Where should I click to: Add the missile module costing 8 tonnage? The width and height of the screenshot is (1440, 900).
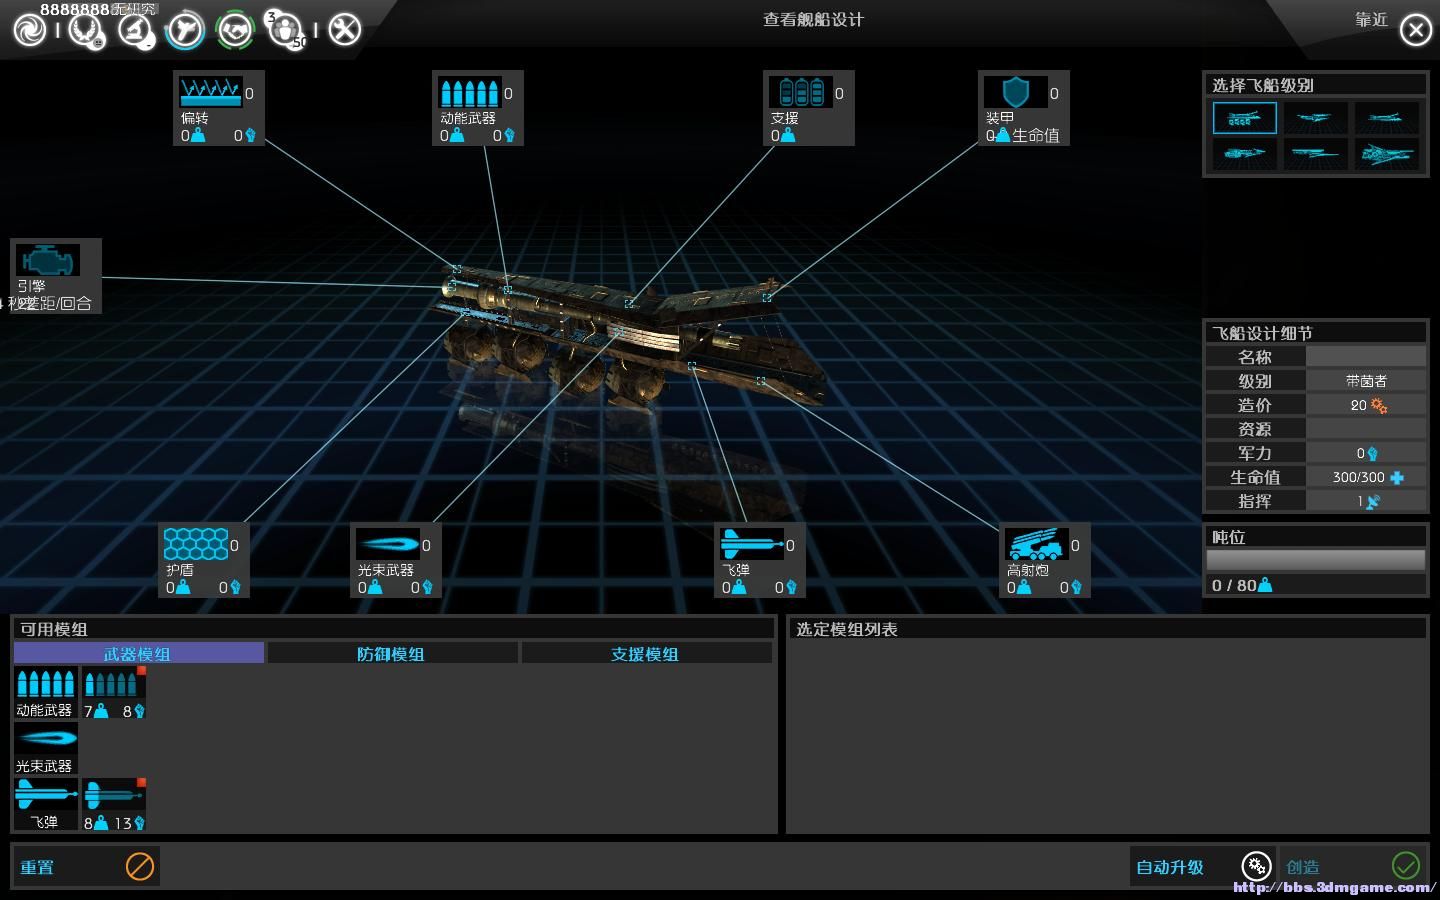pos(114,804)
